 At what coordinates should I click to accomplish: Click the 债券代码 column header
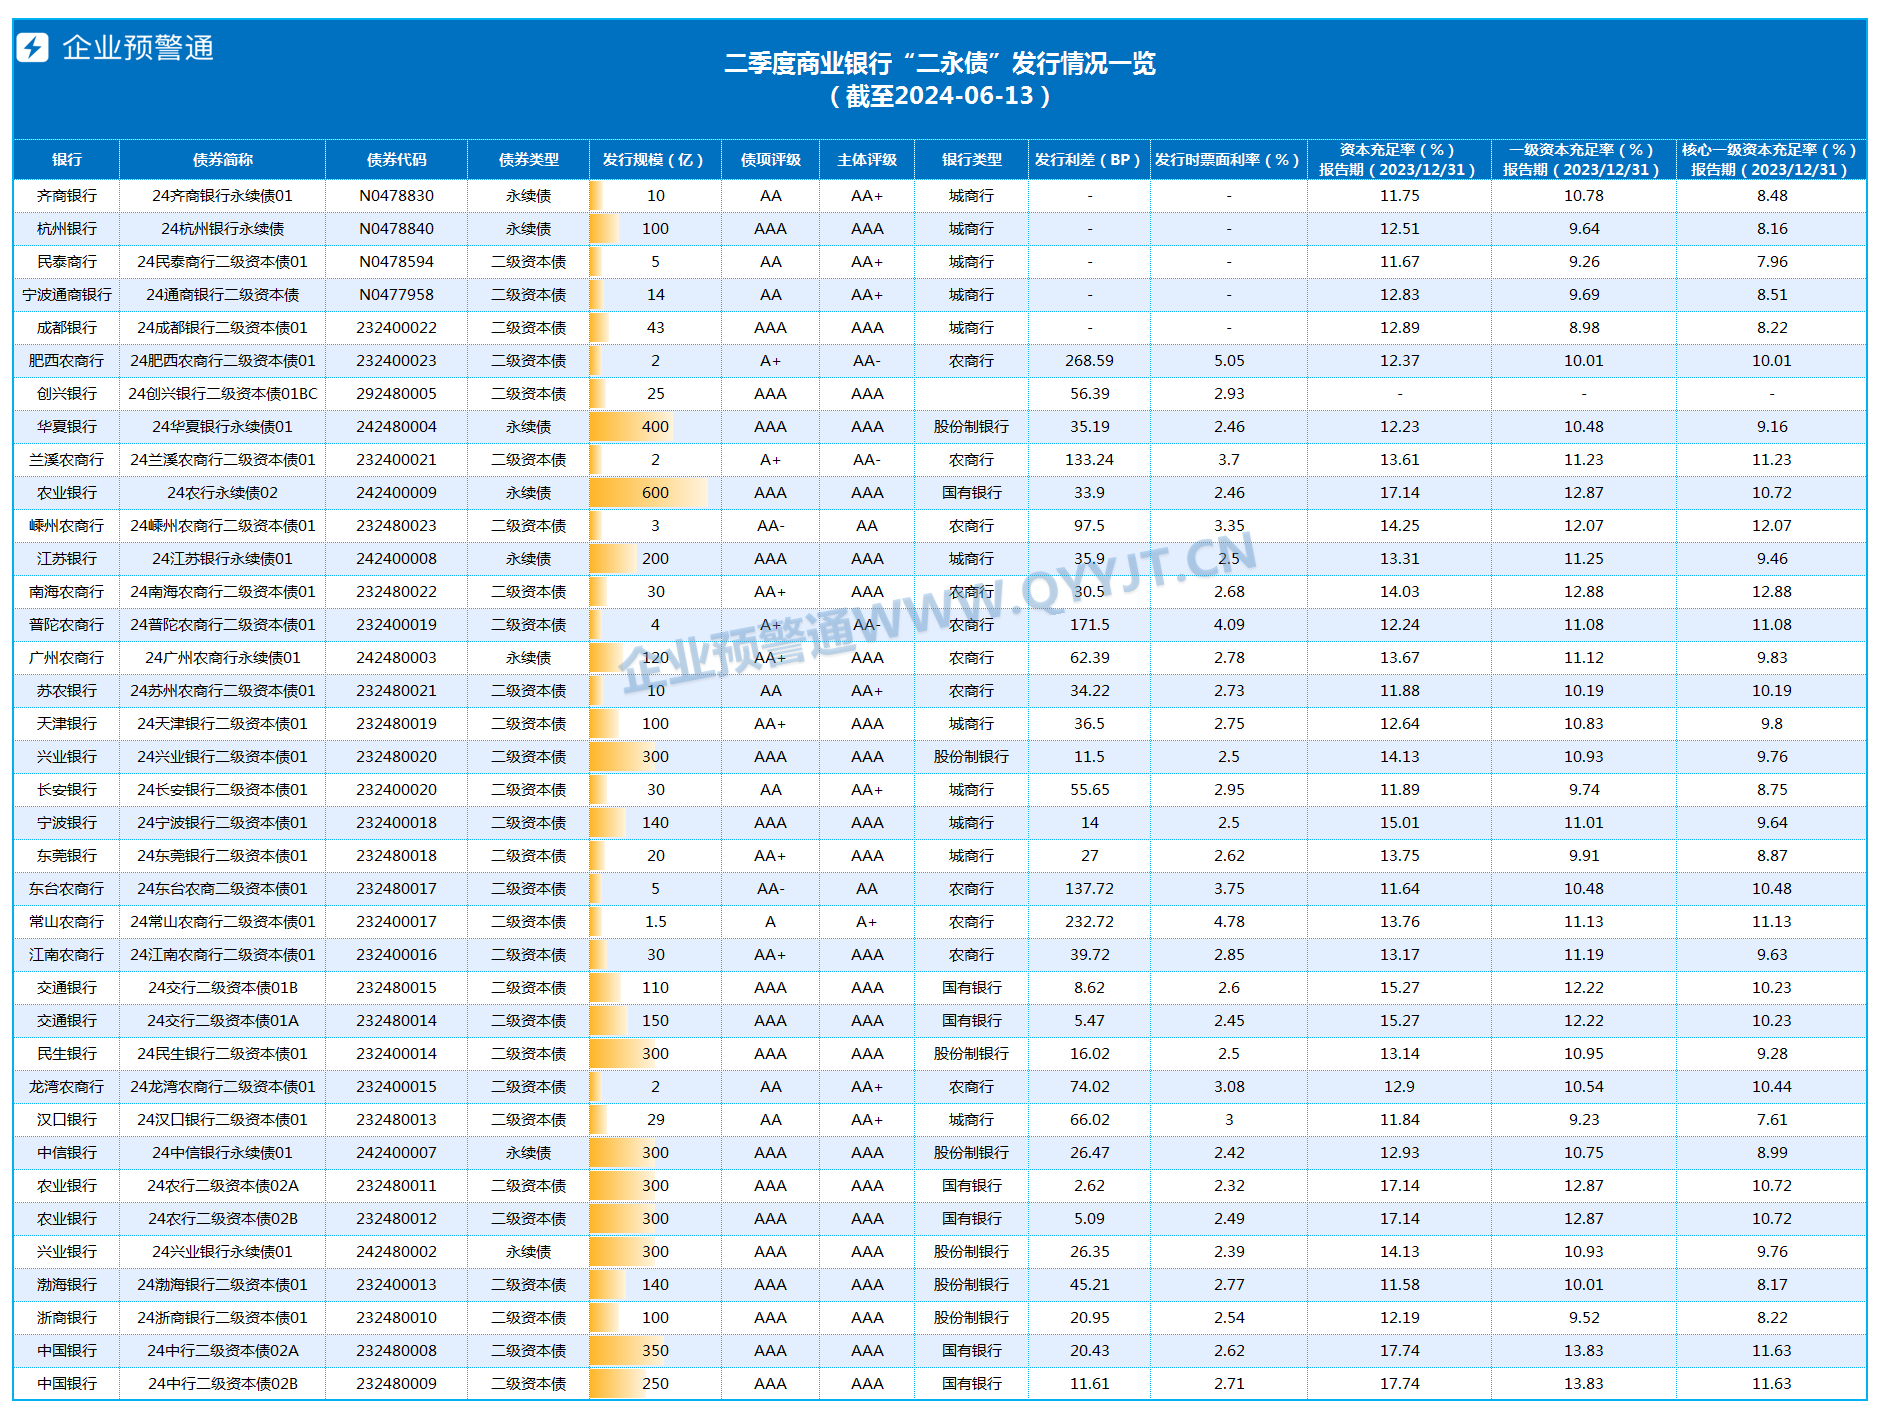pos(397,160)
